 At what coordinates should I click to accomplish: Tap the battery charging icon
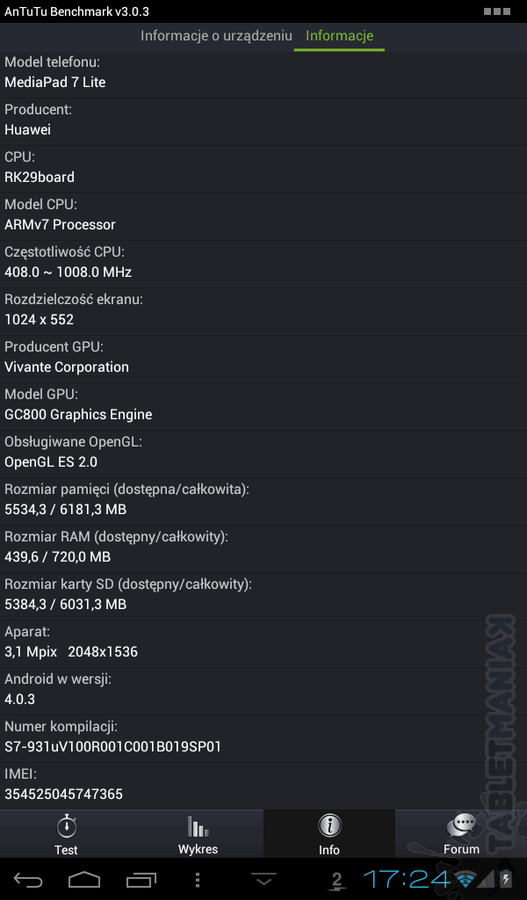coord(506,879)
